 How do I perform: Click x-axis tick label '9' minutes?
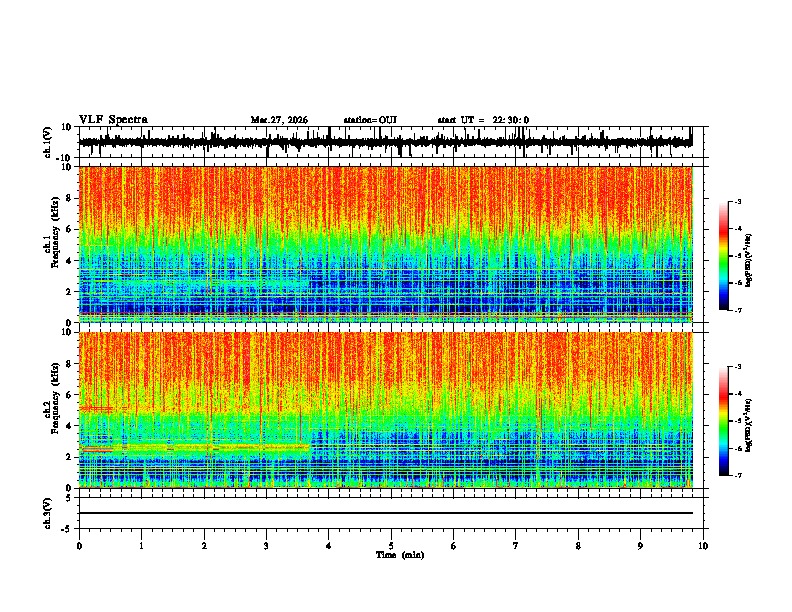pyautogui.click(x=640, y=546)
